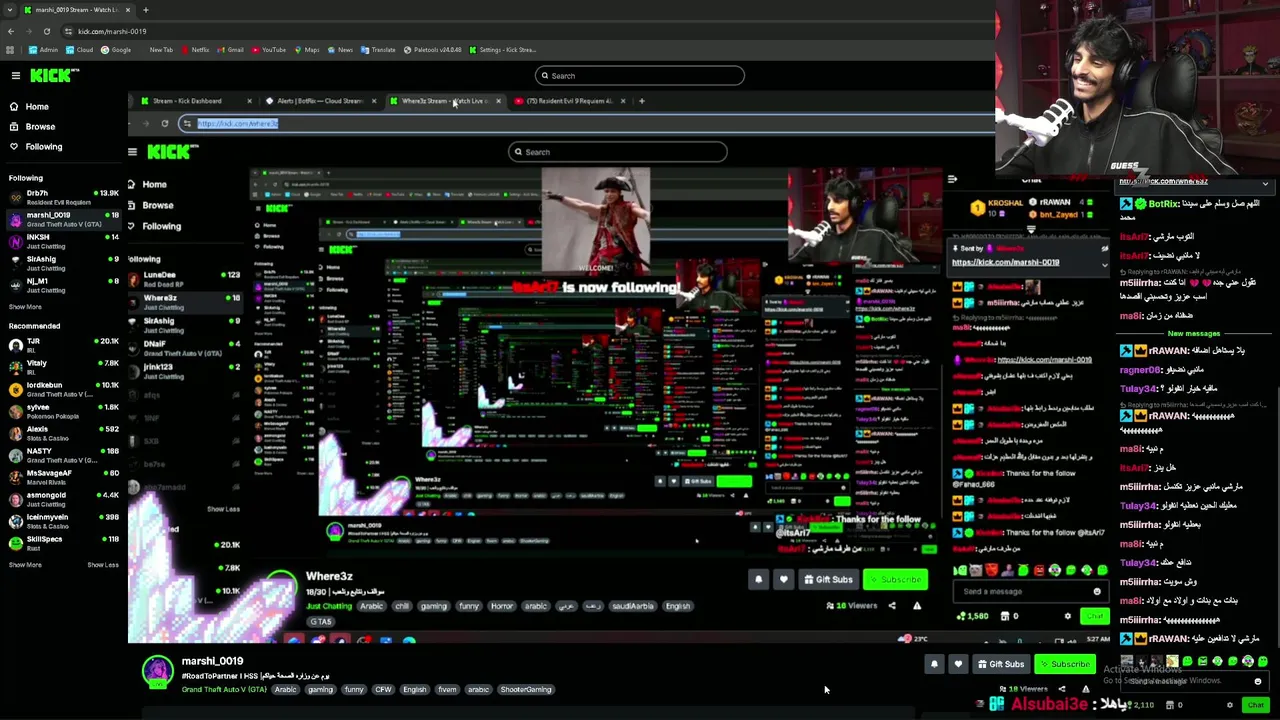Go to Home in the Kick sidebar
The width and height of the screenshot is (1280, 720).
tap(29, 107)
